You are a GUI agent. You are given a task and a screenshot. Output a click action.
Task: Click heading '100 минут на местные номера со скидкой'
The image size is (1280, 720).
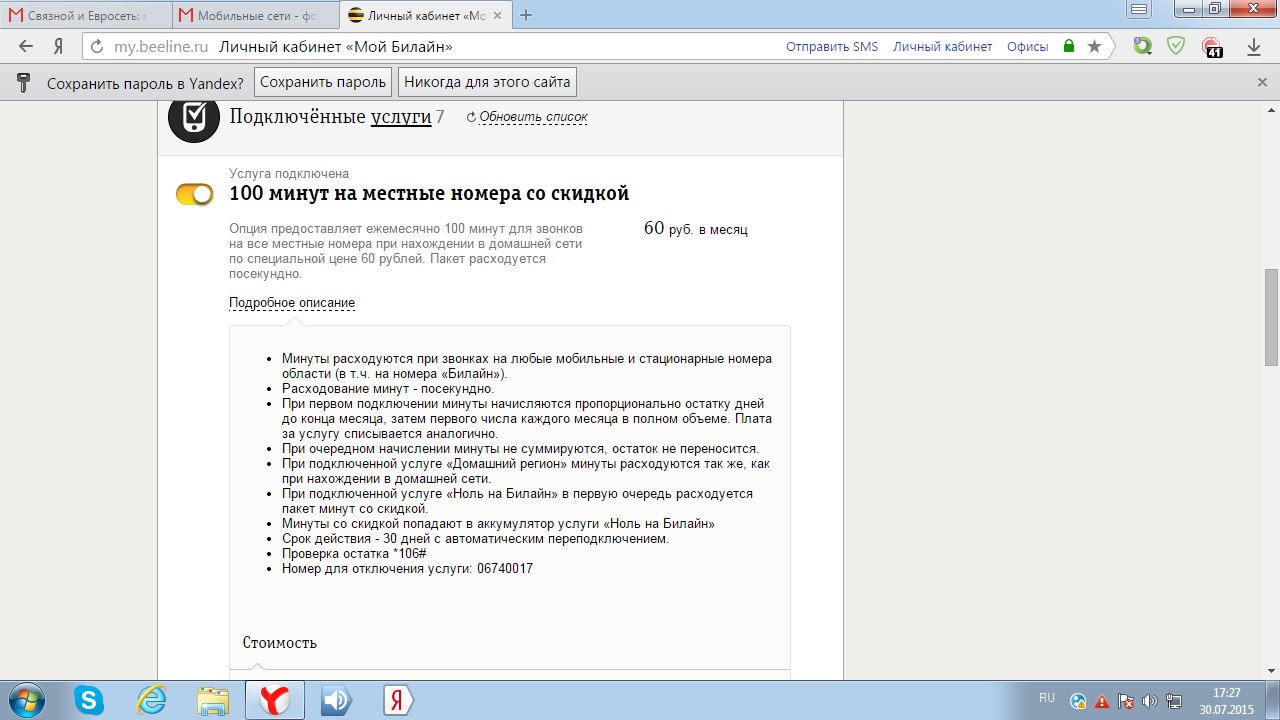pyautogui.click(x=429, y=194)
